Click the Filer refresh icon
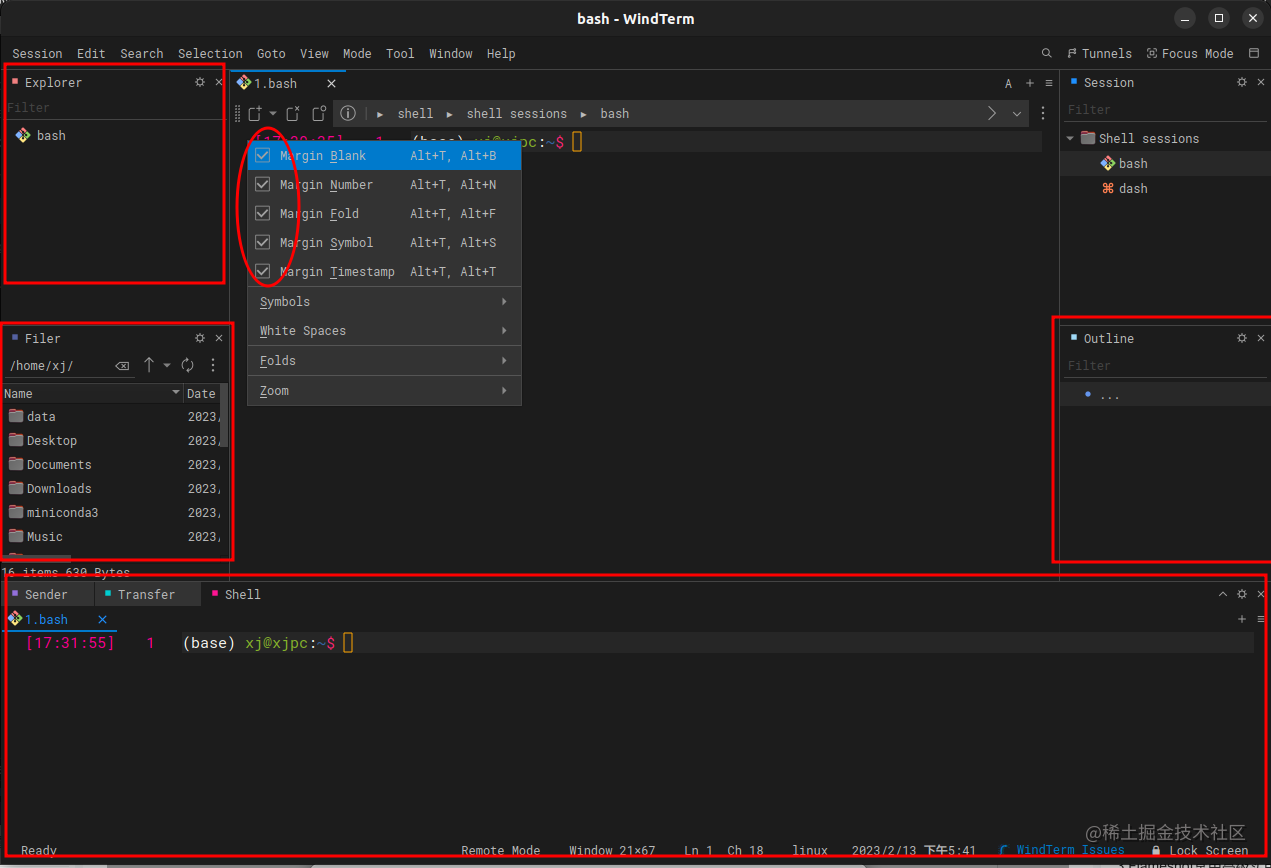Viewport: 1271px width, 868px height. [x=187, y=366]
